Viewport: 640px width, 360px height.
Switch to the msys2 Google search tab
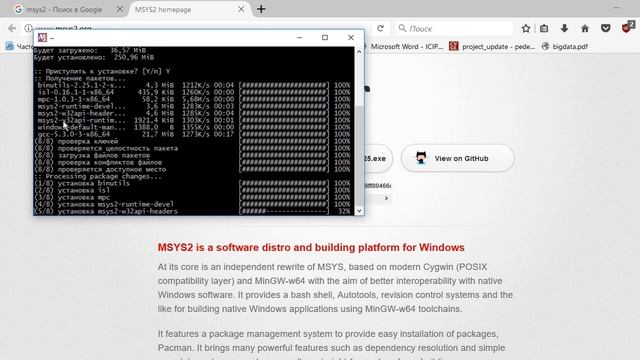click(x=64, y=9)
